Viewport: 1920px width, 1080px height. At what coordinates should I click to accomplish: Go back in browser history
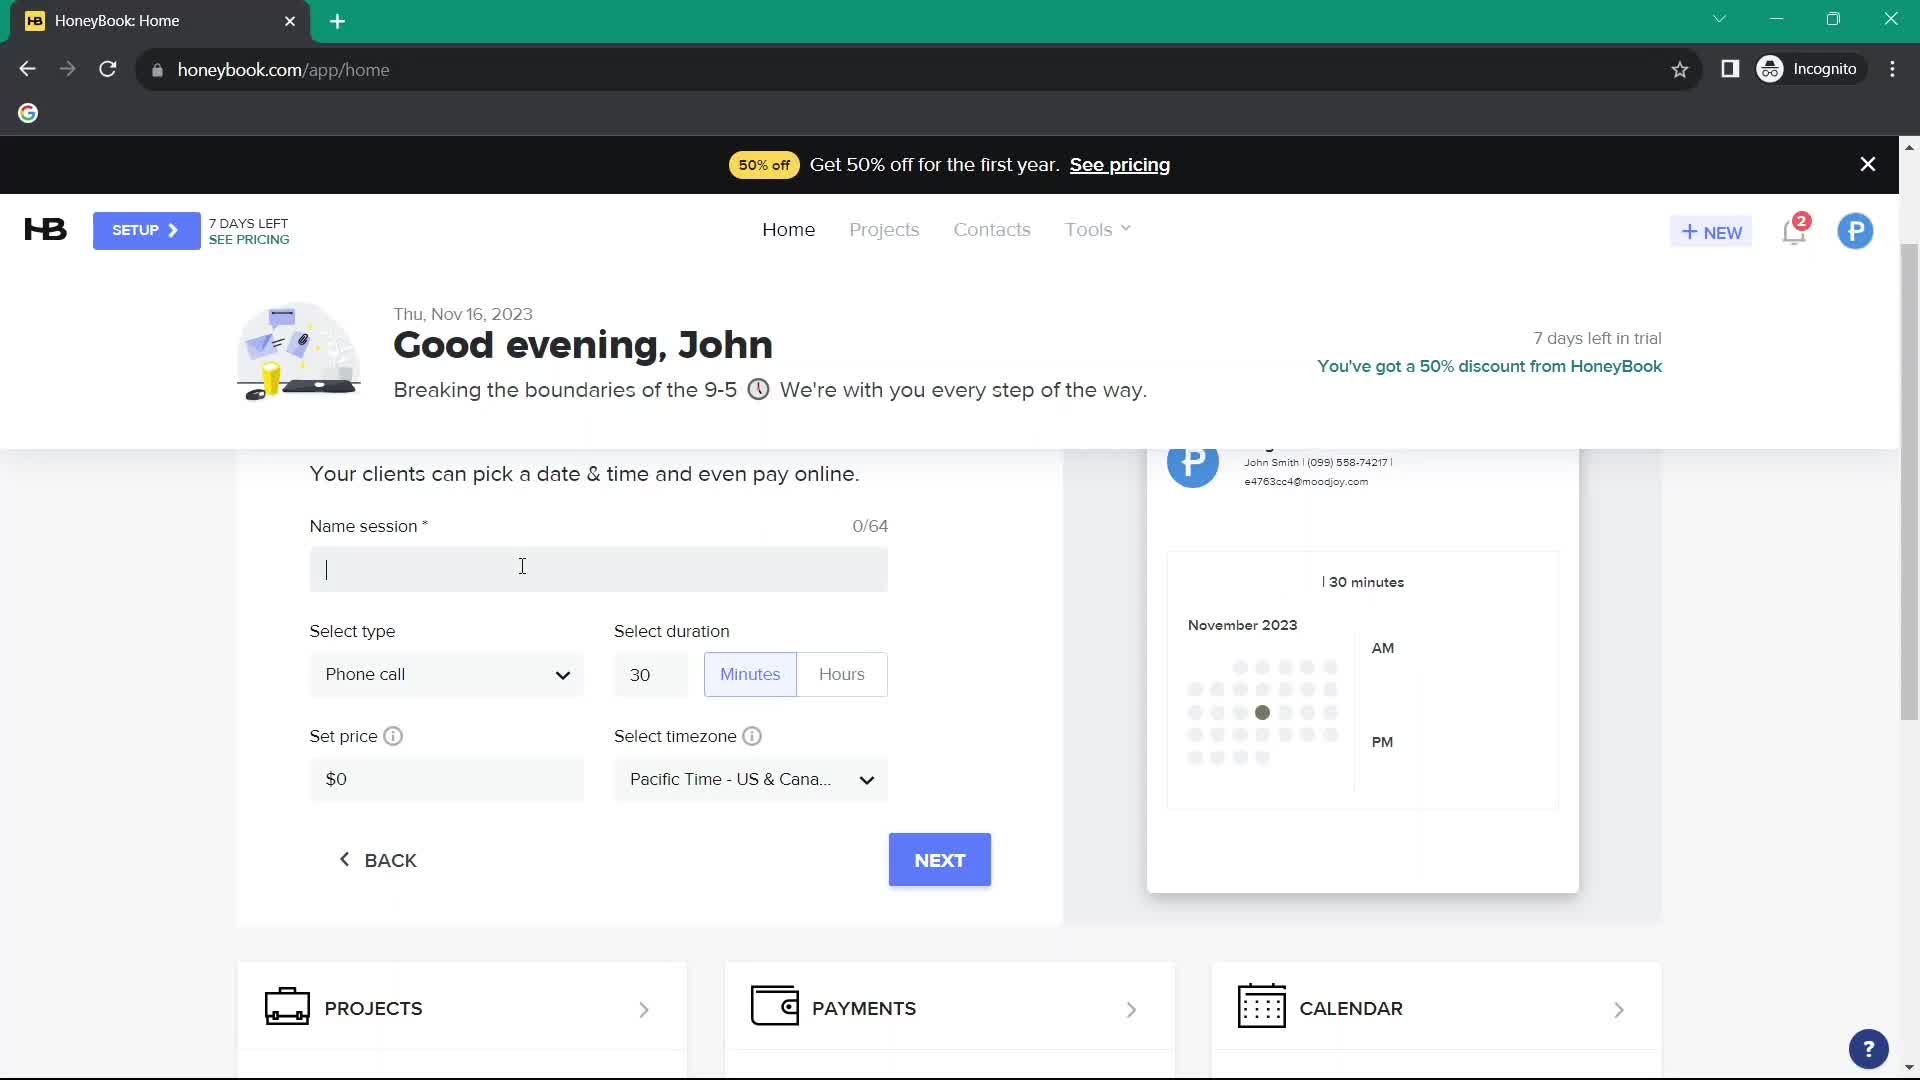pyautogui.click(x=28, y=69)
